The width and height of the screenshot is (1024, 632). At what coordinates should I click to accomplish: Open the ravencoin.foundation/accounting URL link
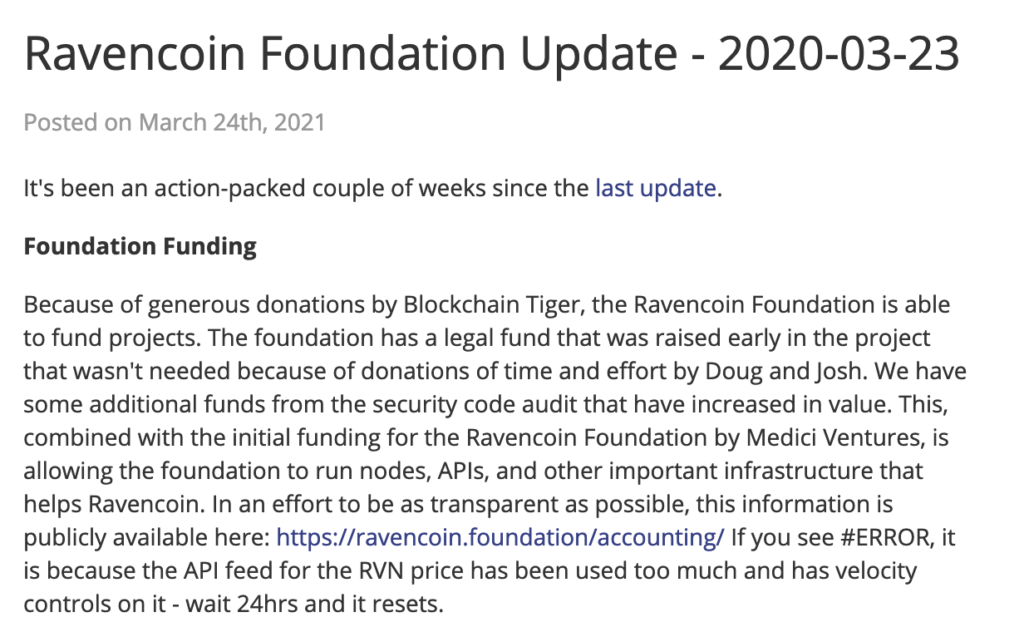pos(500,537)
